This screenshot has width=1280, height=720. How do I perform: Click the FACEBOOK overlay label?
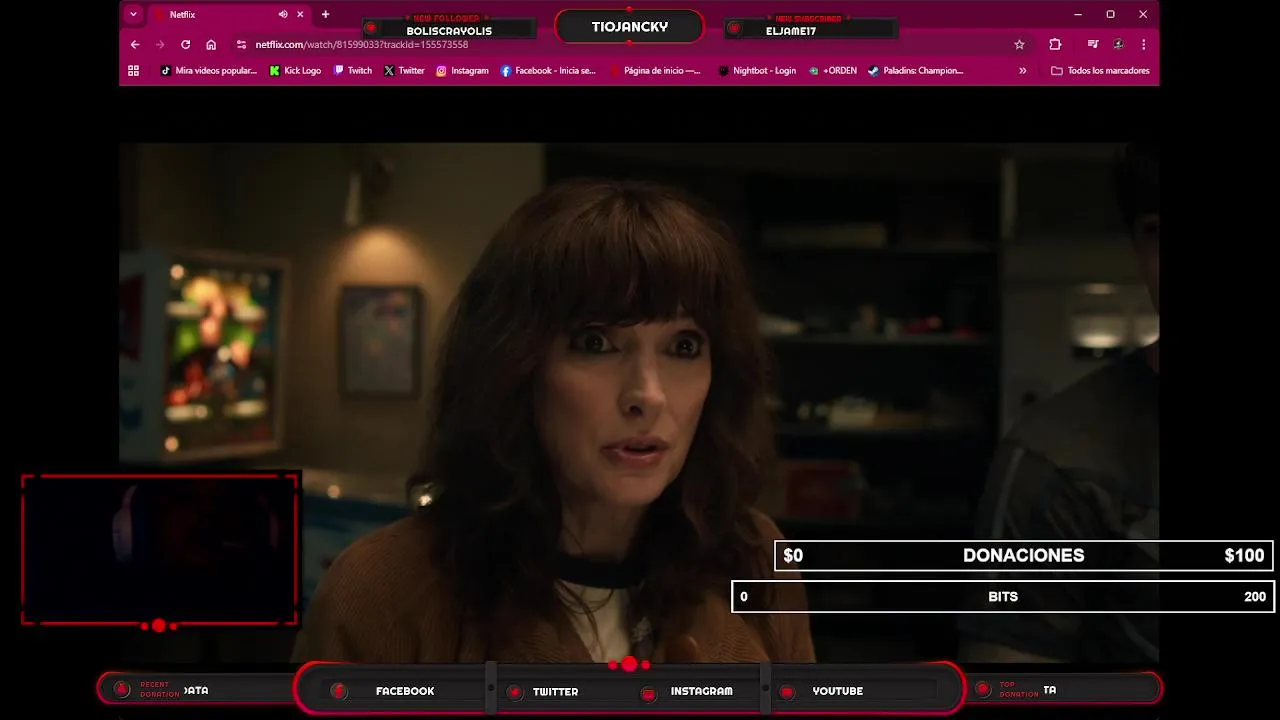click(x=405, y=691)
